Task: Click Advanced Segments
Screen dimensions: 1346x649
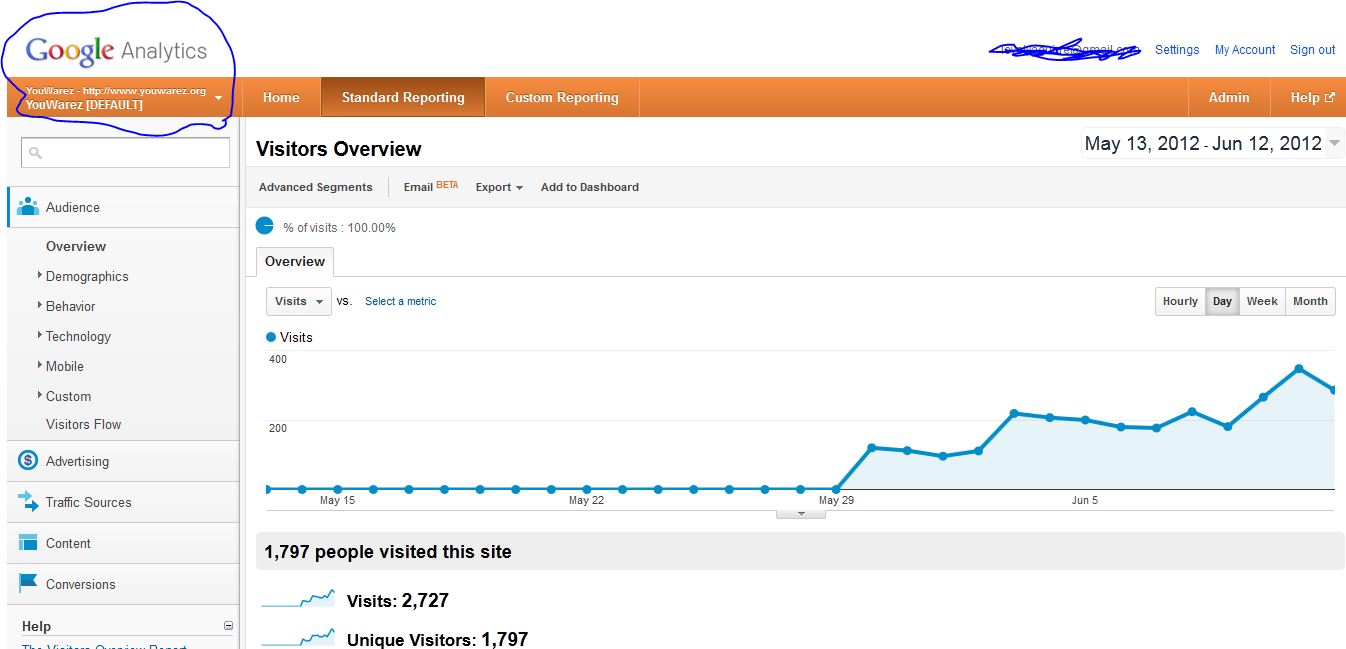Action: (x=316, y=187)
